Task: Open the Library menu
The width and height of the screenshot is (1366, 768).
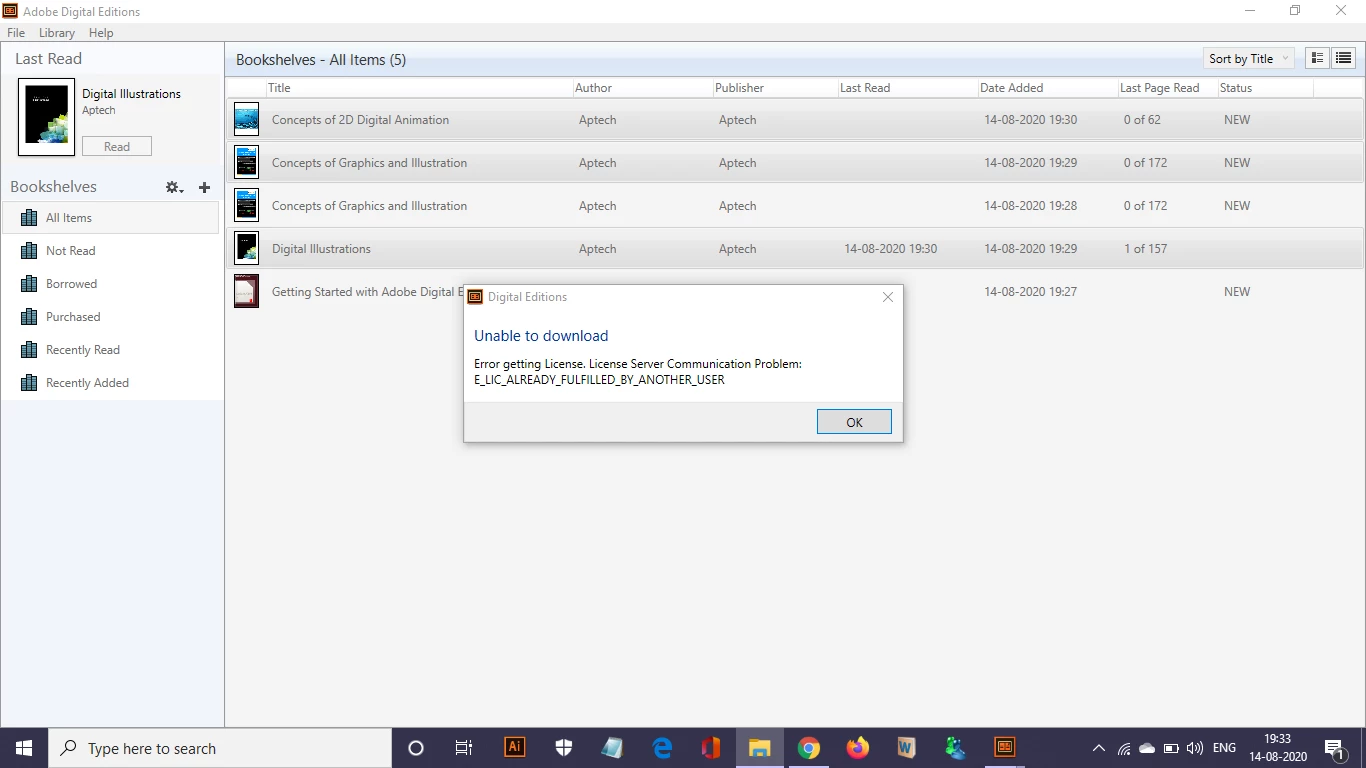Action: [x=57, y=33]
